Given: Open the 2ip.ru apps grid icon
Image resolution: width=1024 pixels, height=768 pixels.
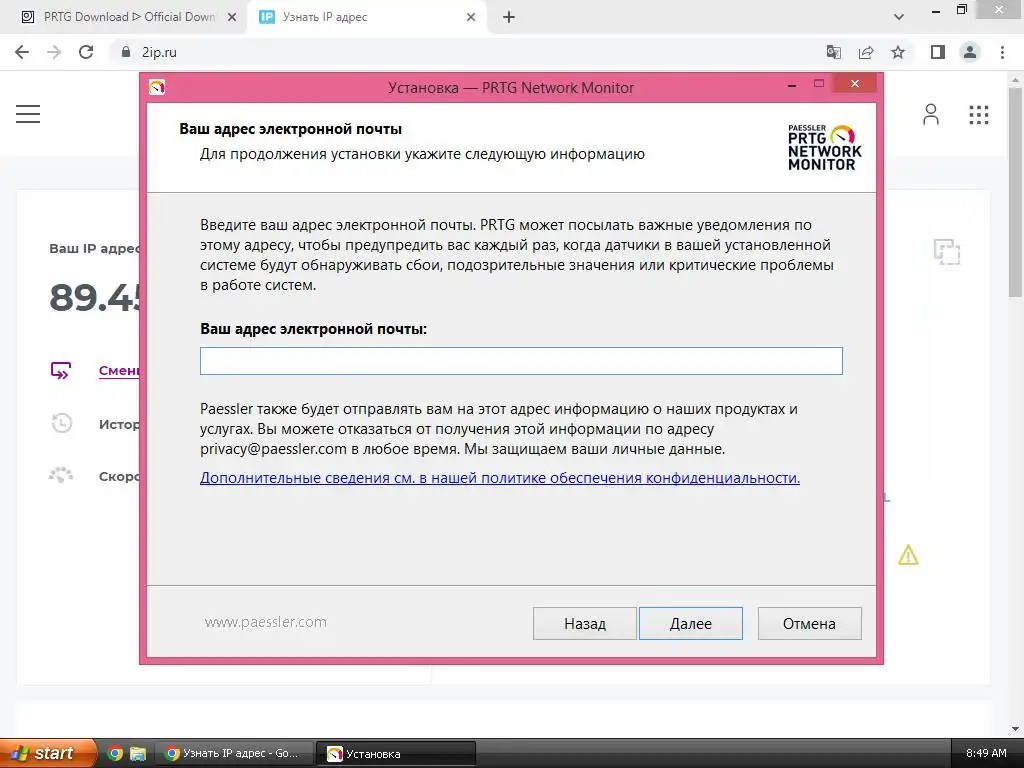Looking at the screenshot, I should point(978,115).
